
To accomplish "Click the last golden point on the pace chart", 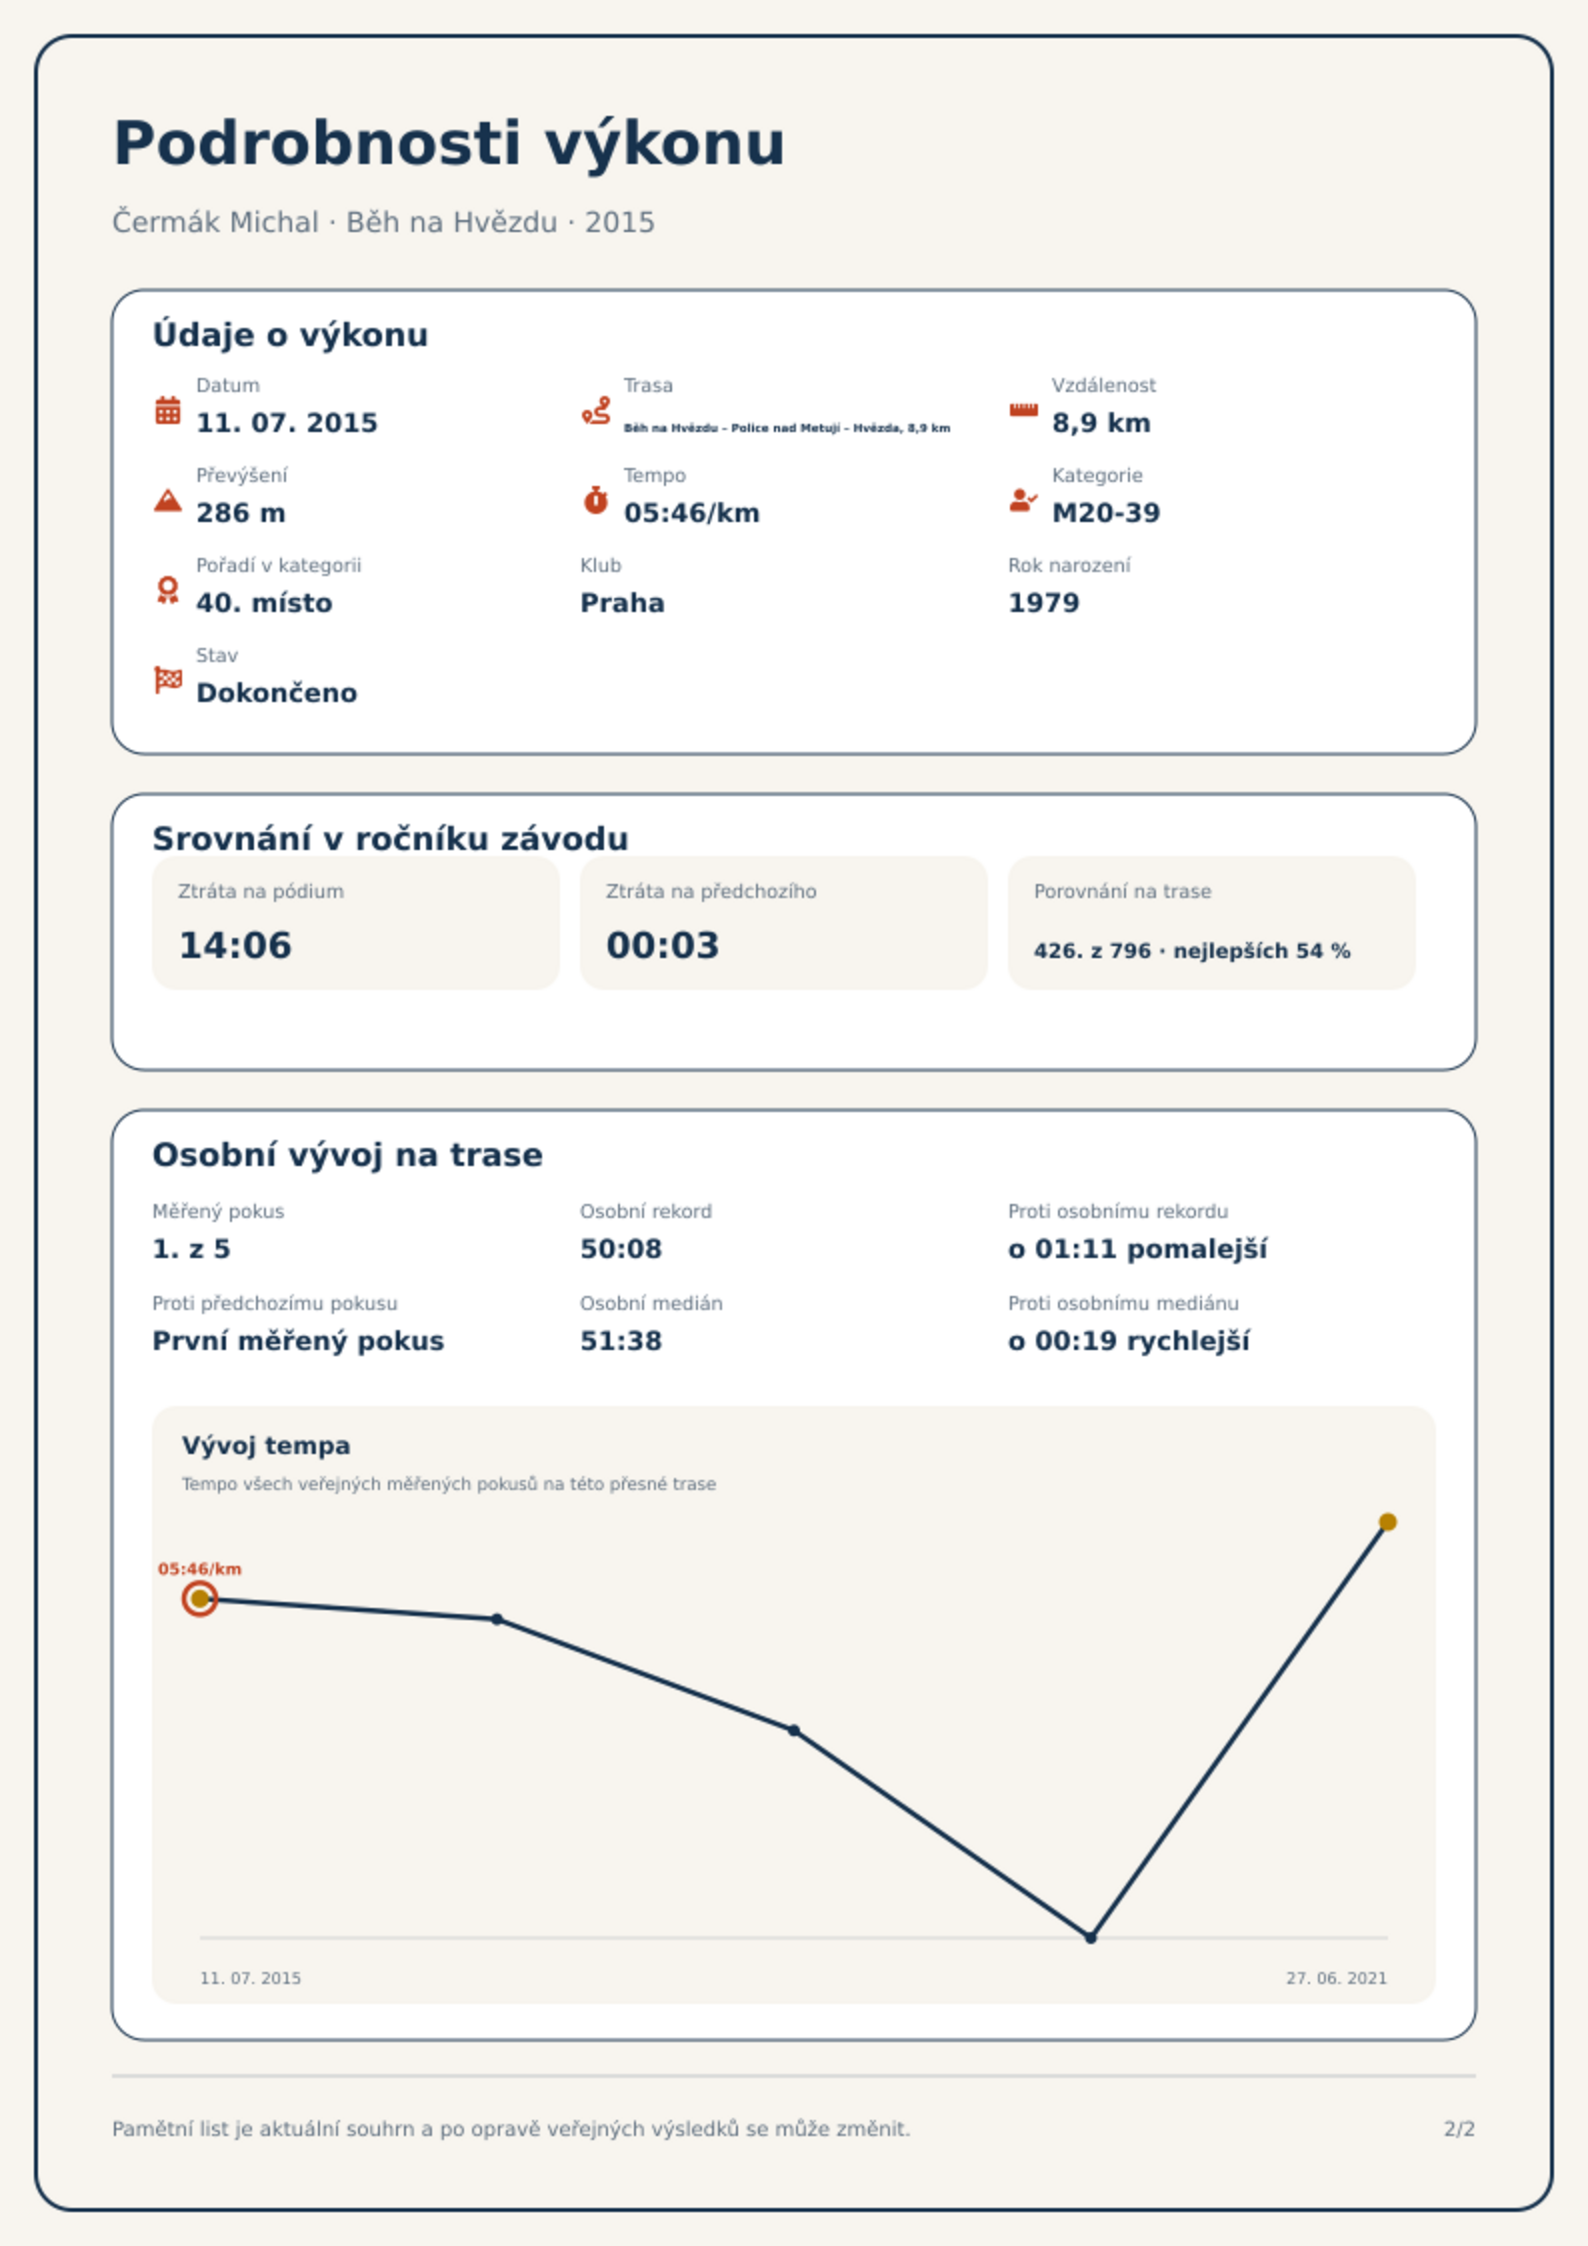I will [x=1387, y=1522].
